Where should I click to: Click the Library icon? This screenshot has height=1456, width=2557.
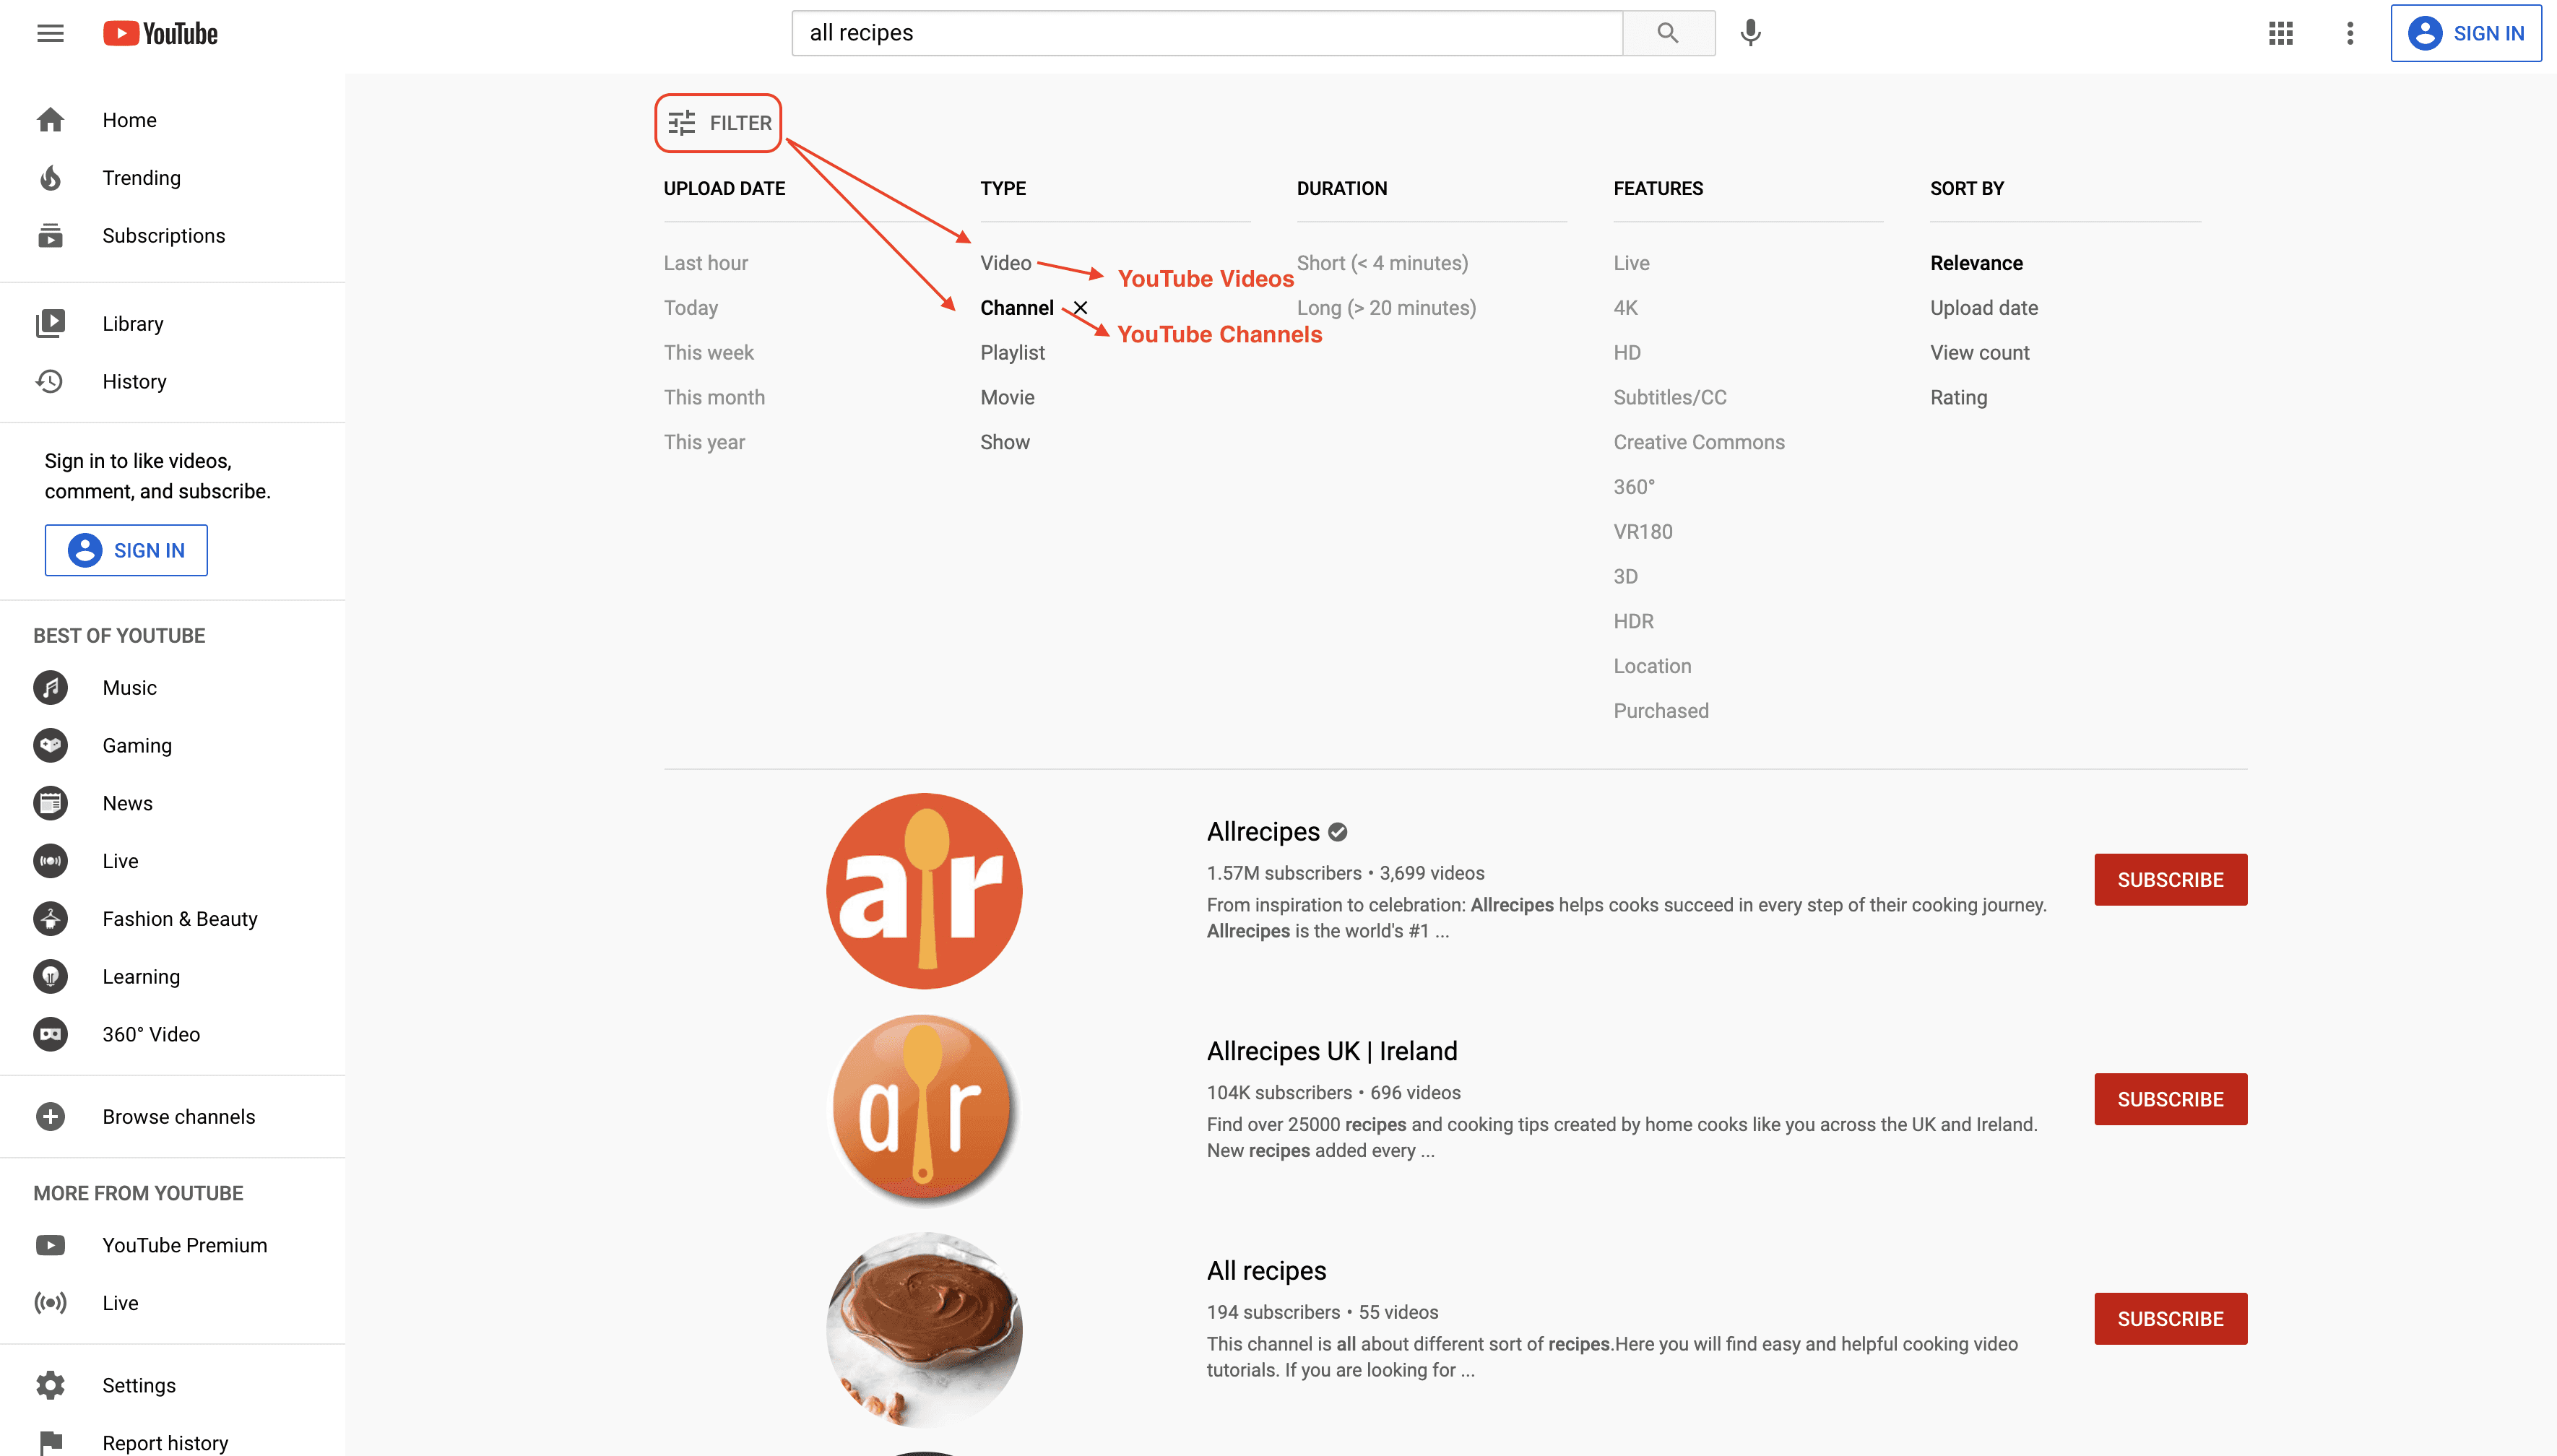[50, 324]
